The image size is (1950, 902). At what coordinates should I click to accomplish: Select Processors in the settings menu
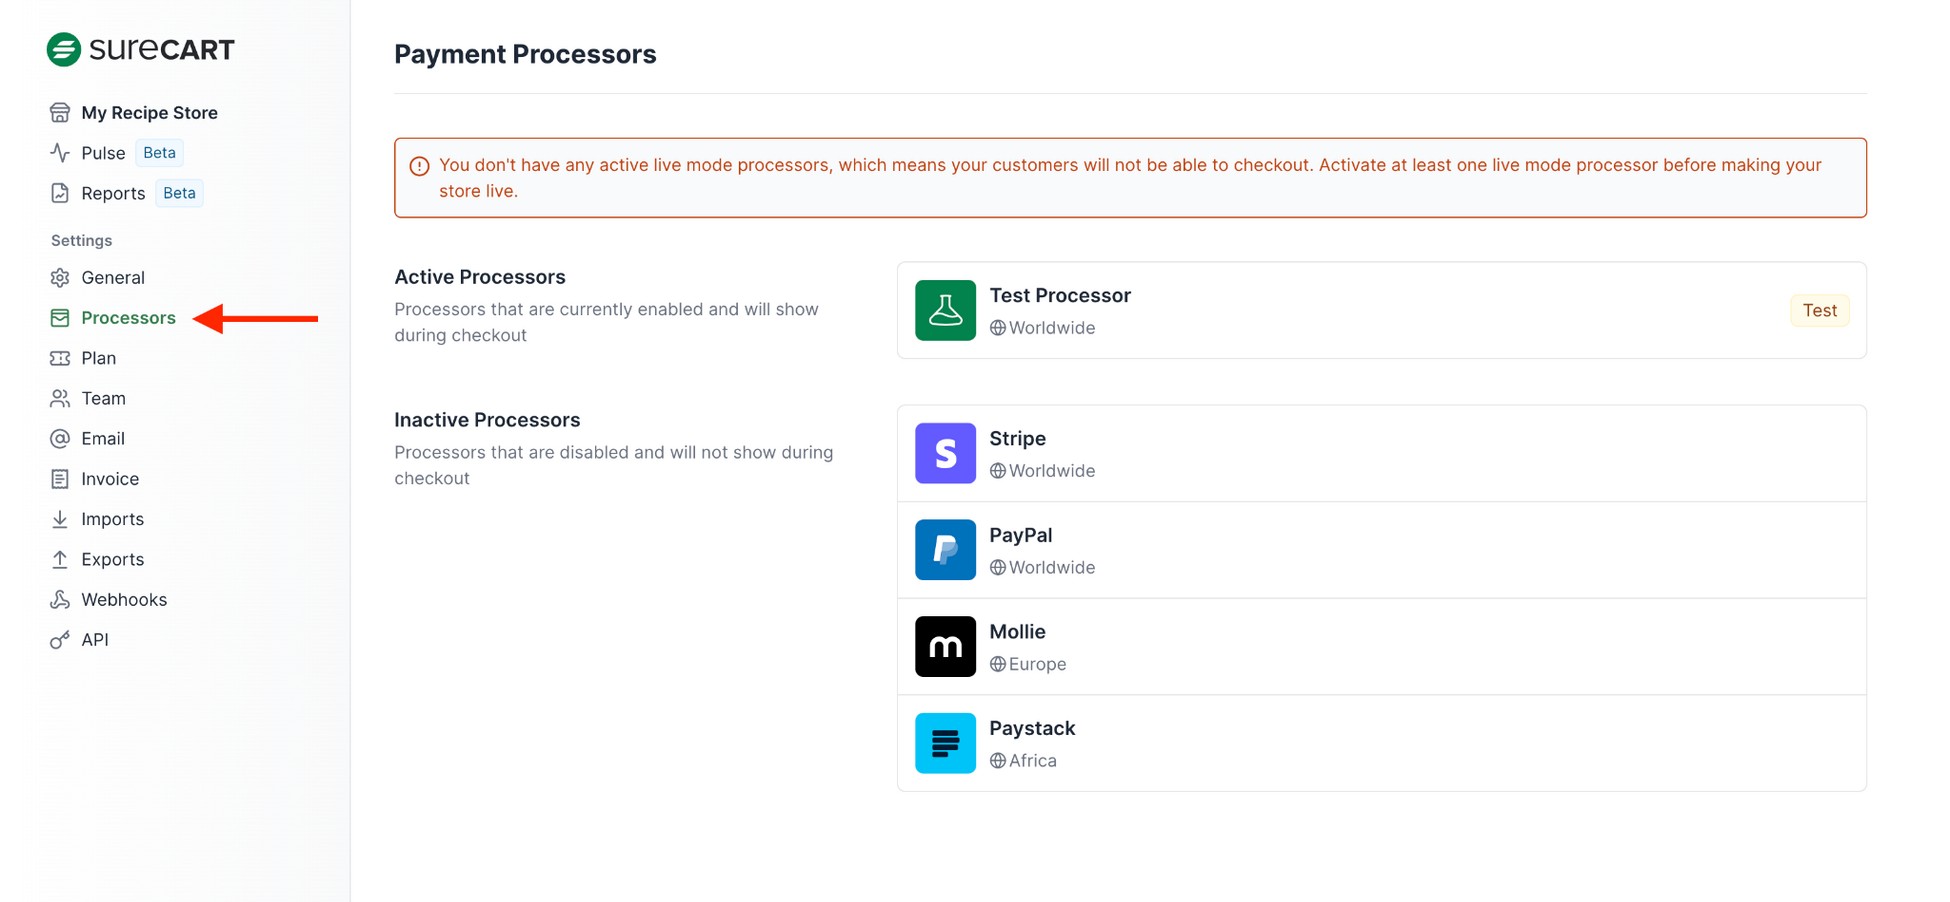128,317
